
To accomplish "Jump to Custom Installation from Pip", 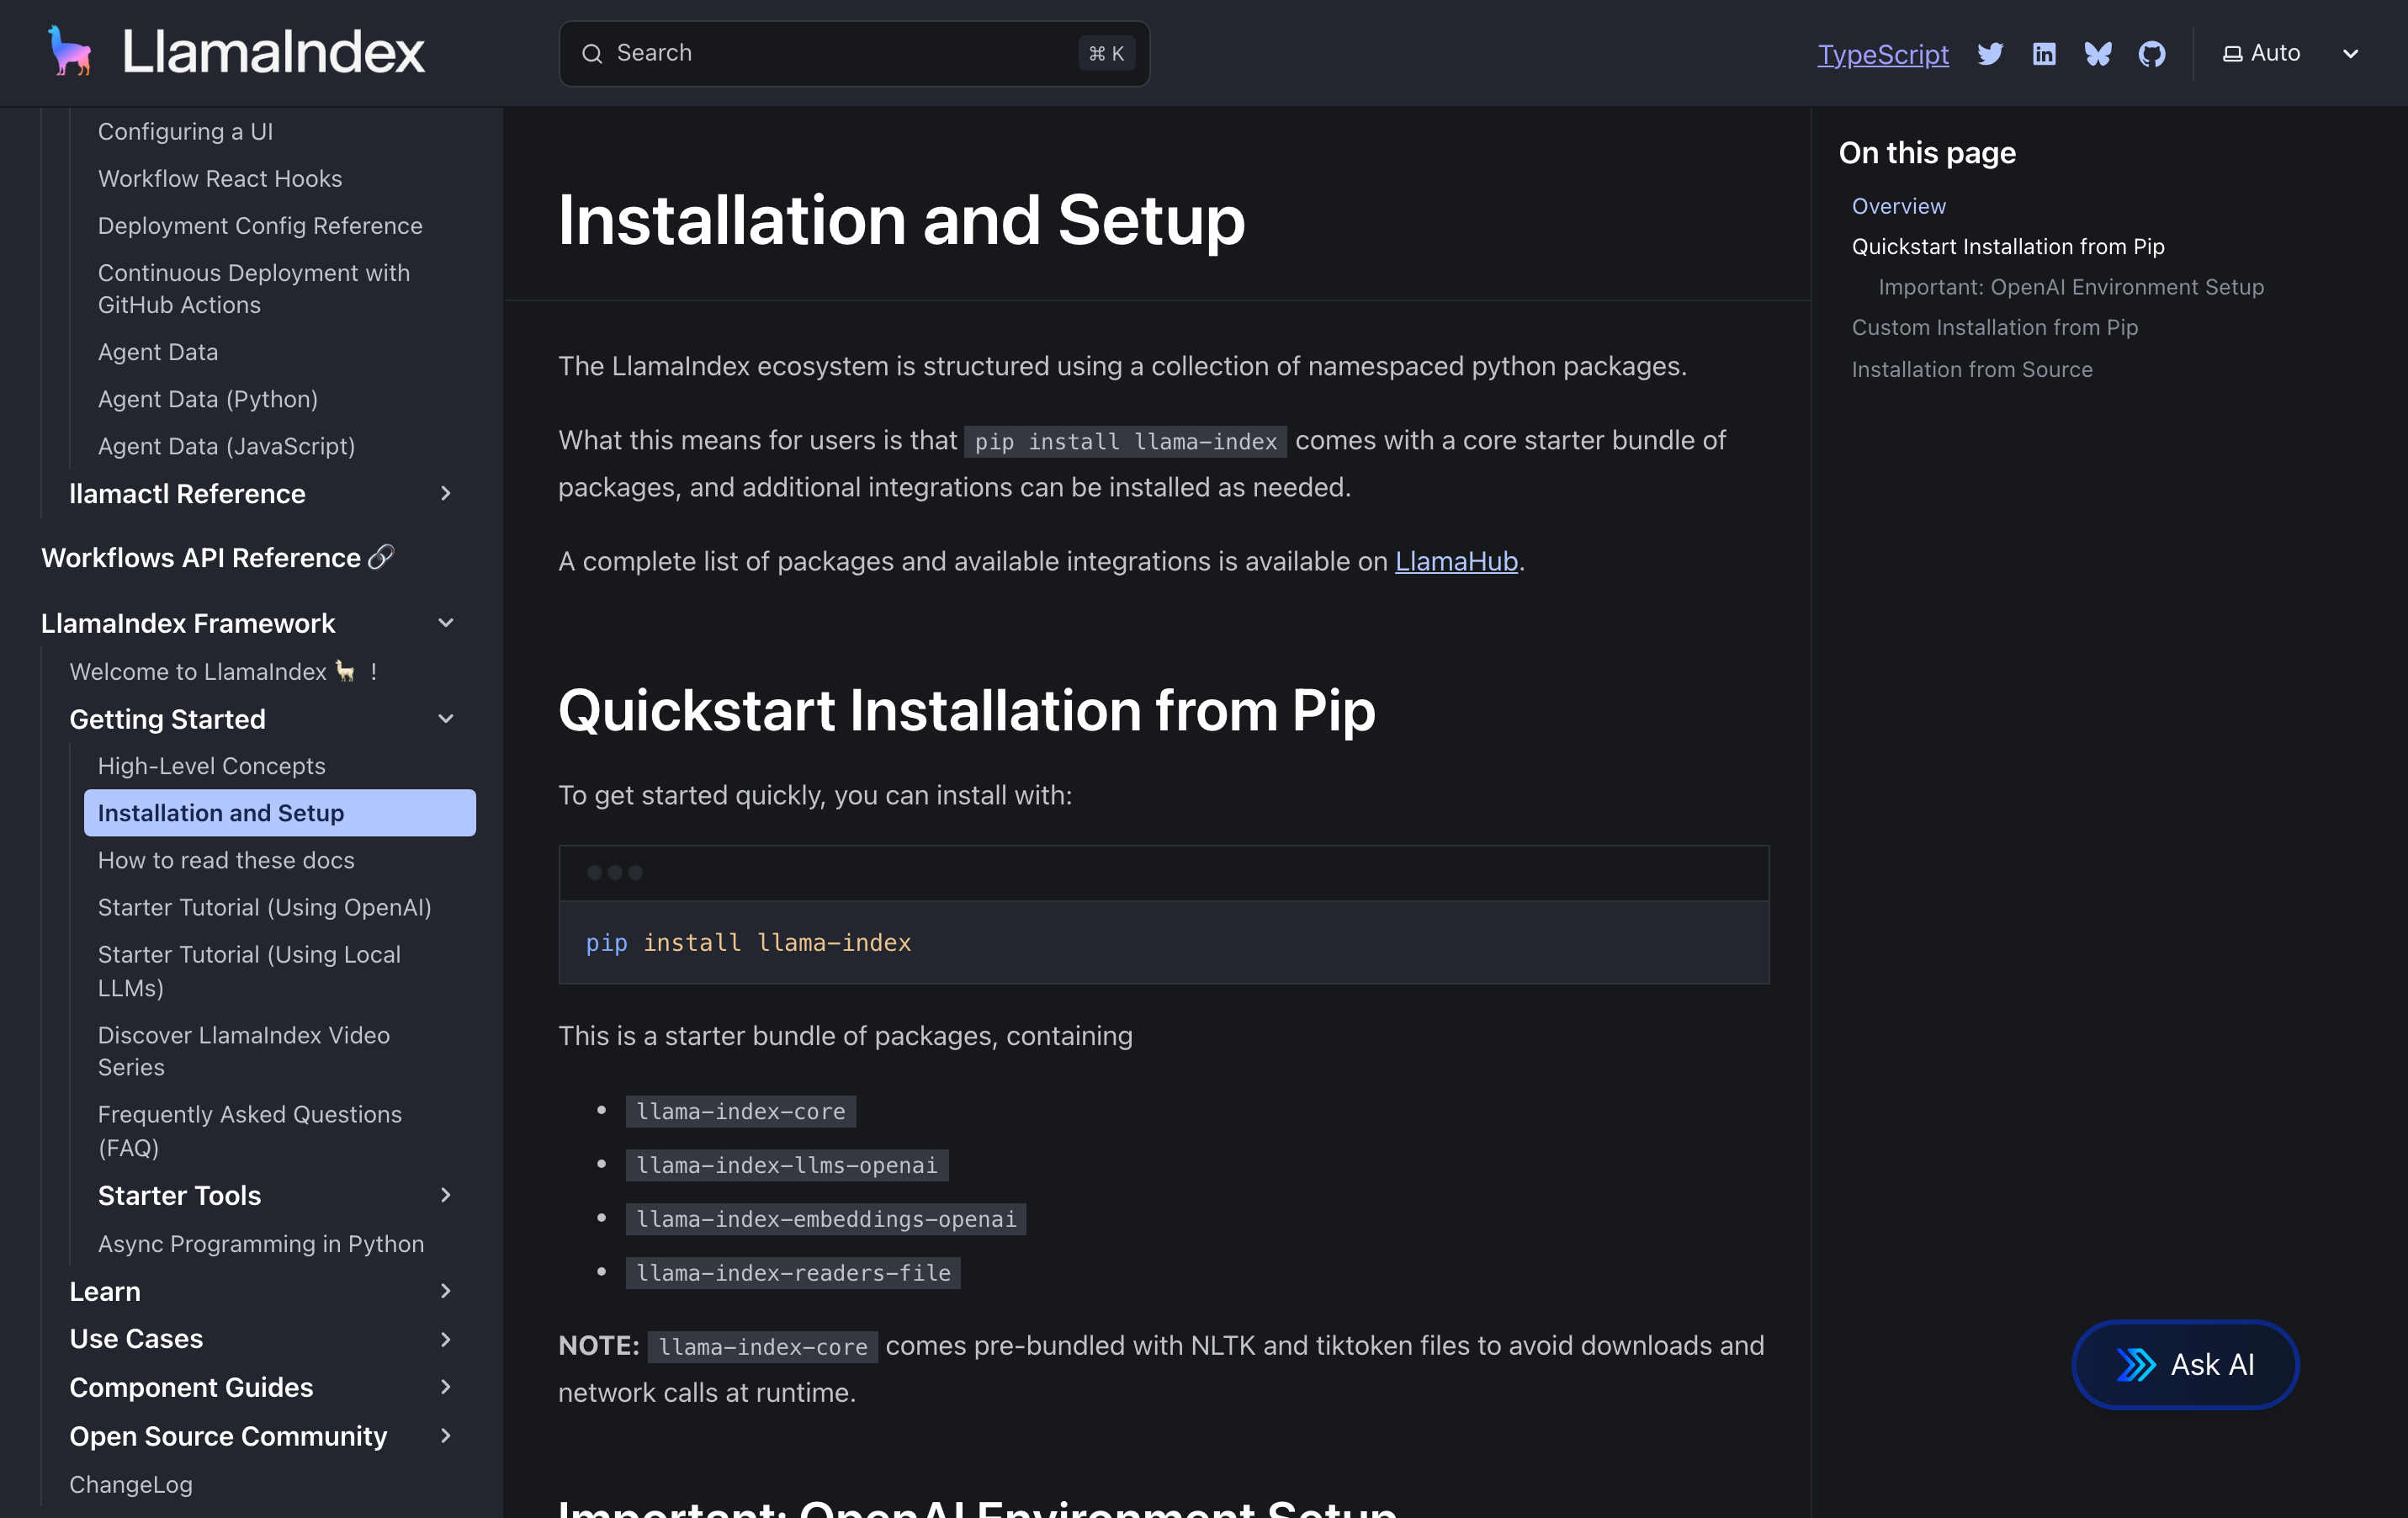I will [1994, 327].
